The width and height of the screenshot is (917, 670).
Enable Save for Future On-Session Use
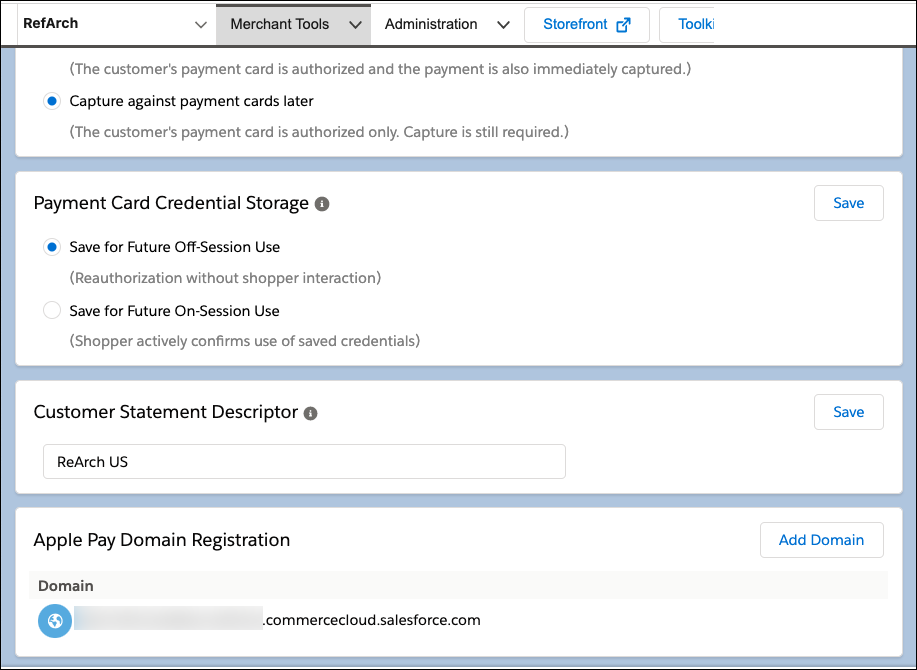click(x=51, y=310)
